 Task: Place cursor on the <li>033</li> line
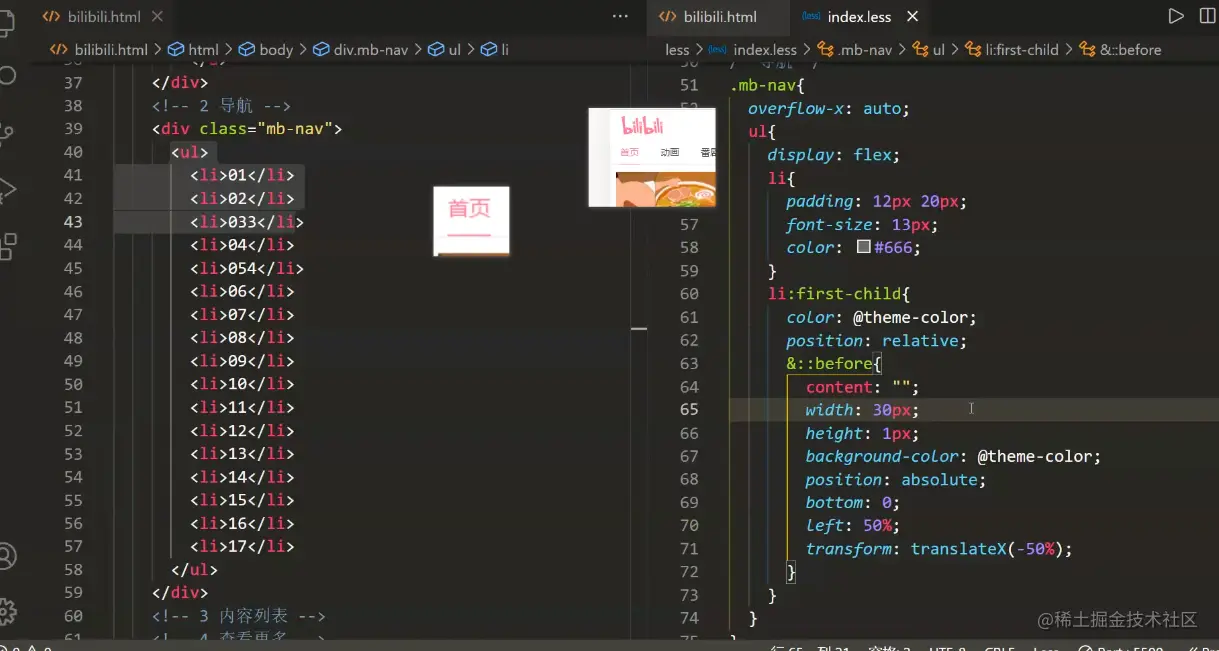tap(246, 222)
